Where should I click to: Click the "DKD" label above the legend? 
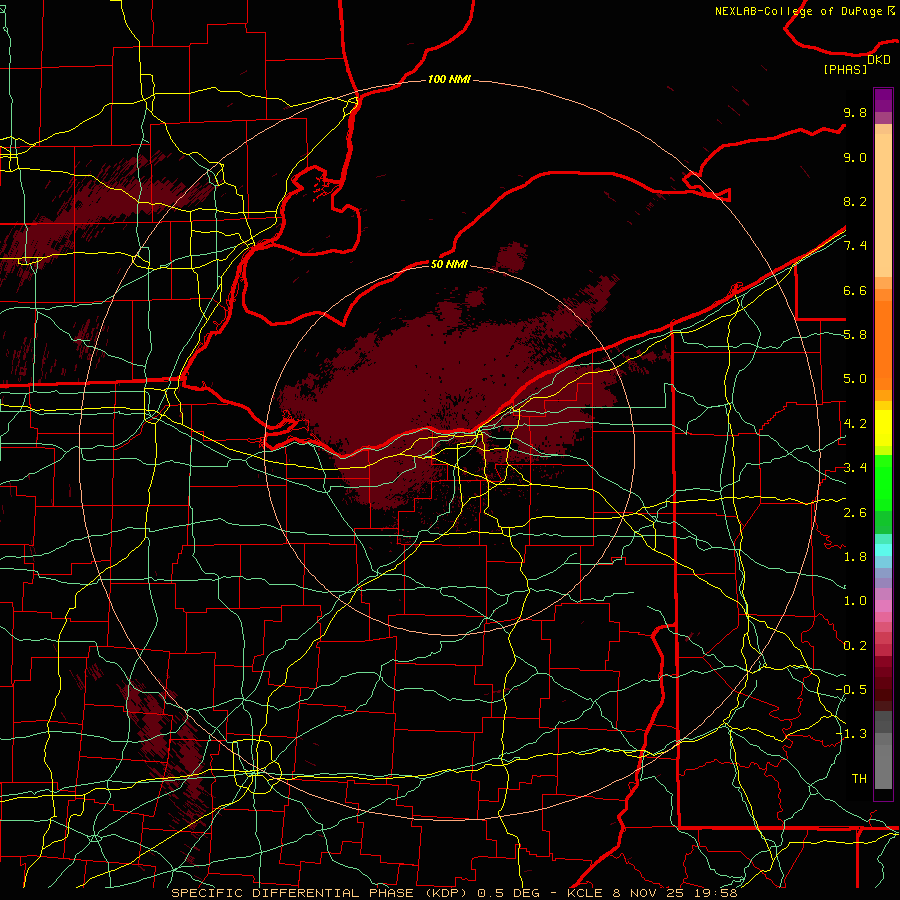[x=879, y=60]
